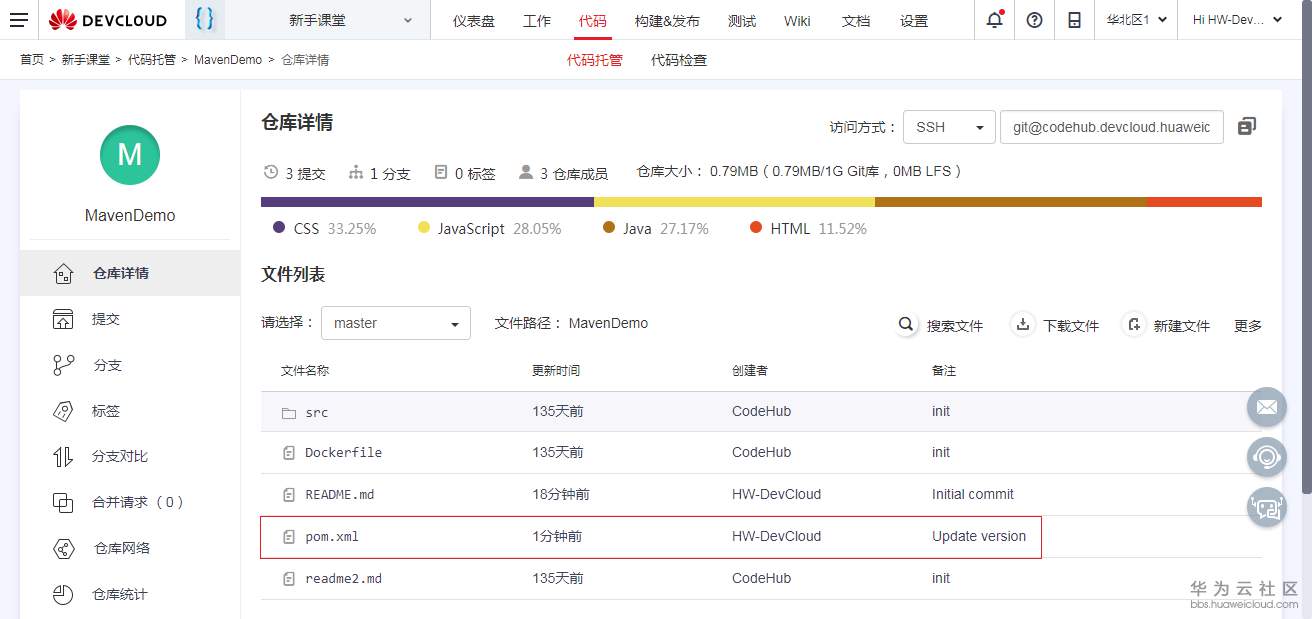The width and height of the screenshot is (1312, 619).
Task: Copy the repository URL with clipboard icon
Action: 1247,126
